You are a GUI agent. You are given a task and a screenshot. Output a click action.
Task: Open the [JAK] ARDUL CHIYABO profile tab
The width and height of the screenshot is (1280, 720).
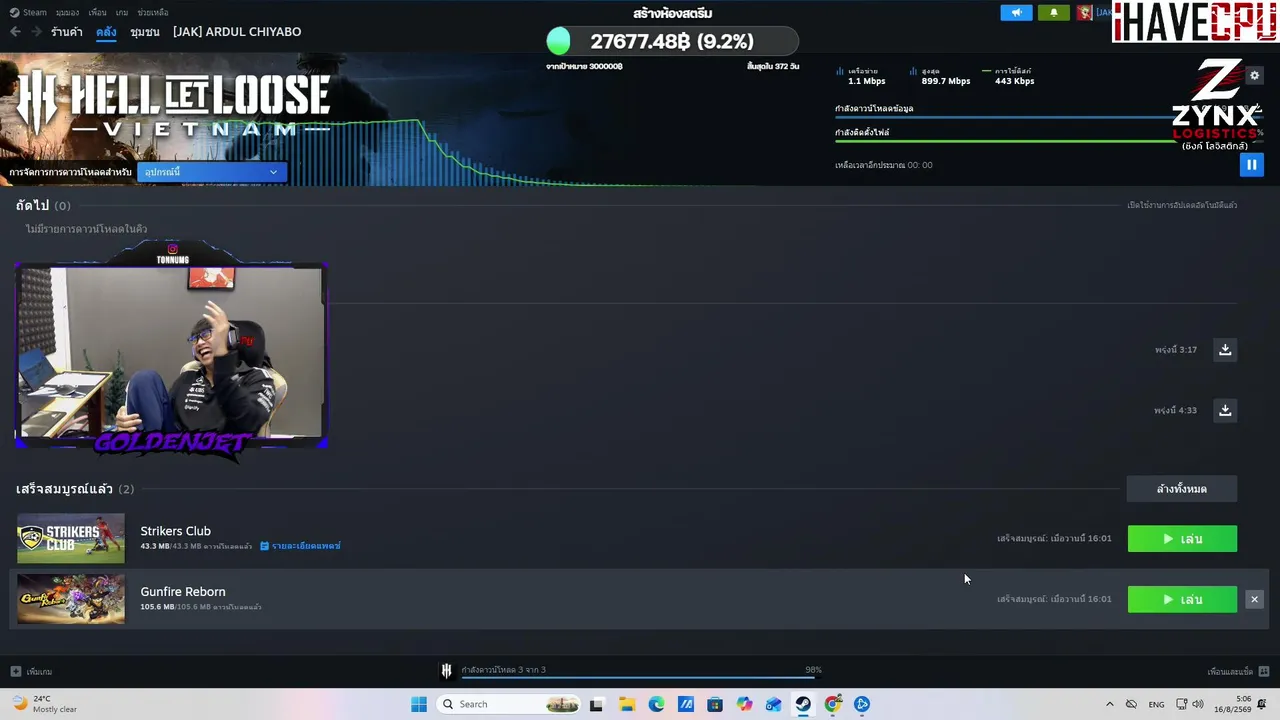(x=237, y=32)
